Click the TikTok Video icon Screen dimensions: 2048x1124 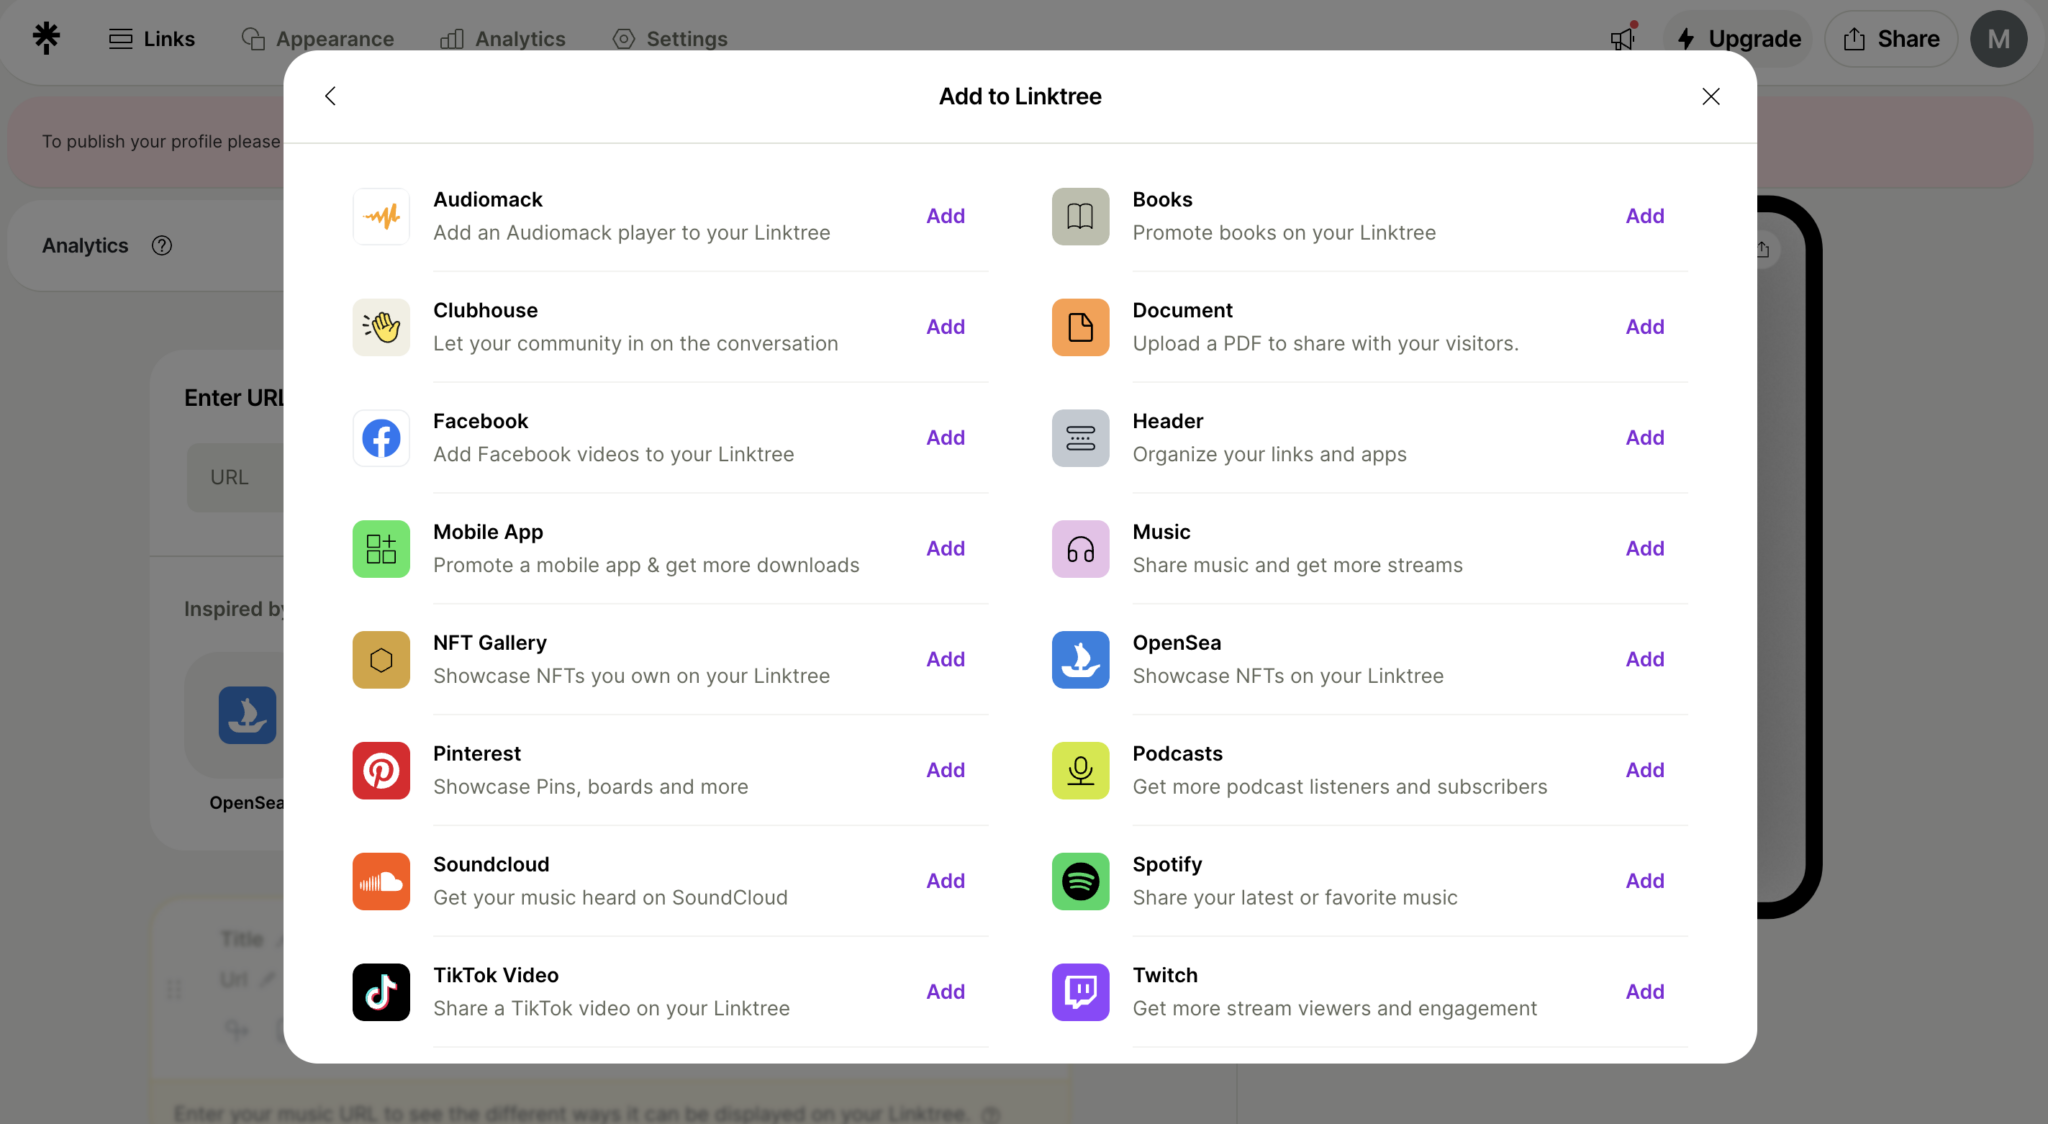point(381,992)
